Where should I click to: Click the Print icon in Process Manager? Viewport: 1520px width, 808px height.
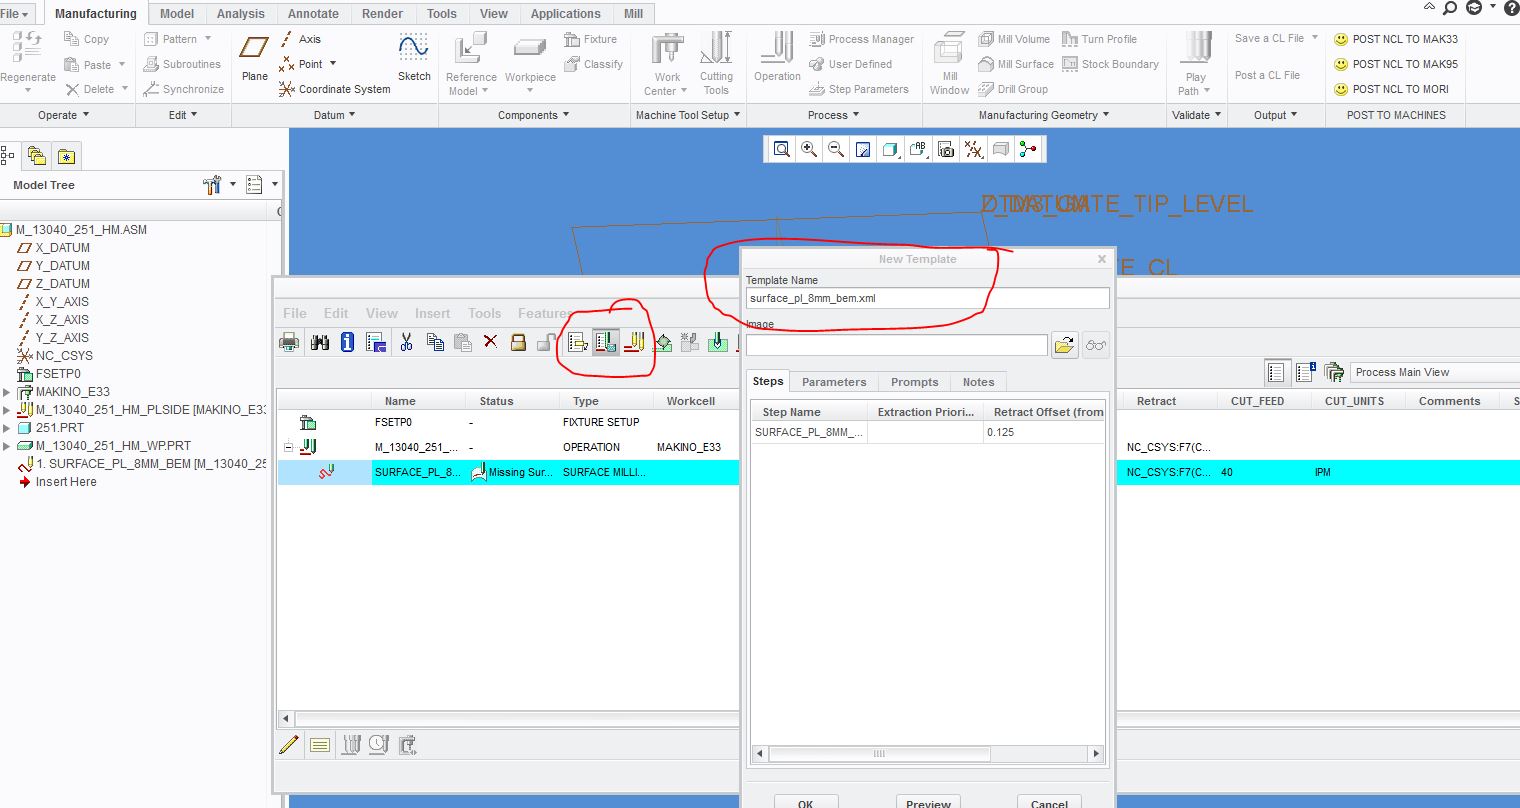click(x=289, y=342)
